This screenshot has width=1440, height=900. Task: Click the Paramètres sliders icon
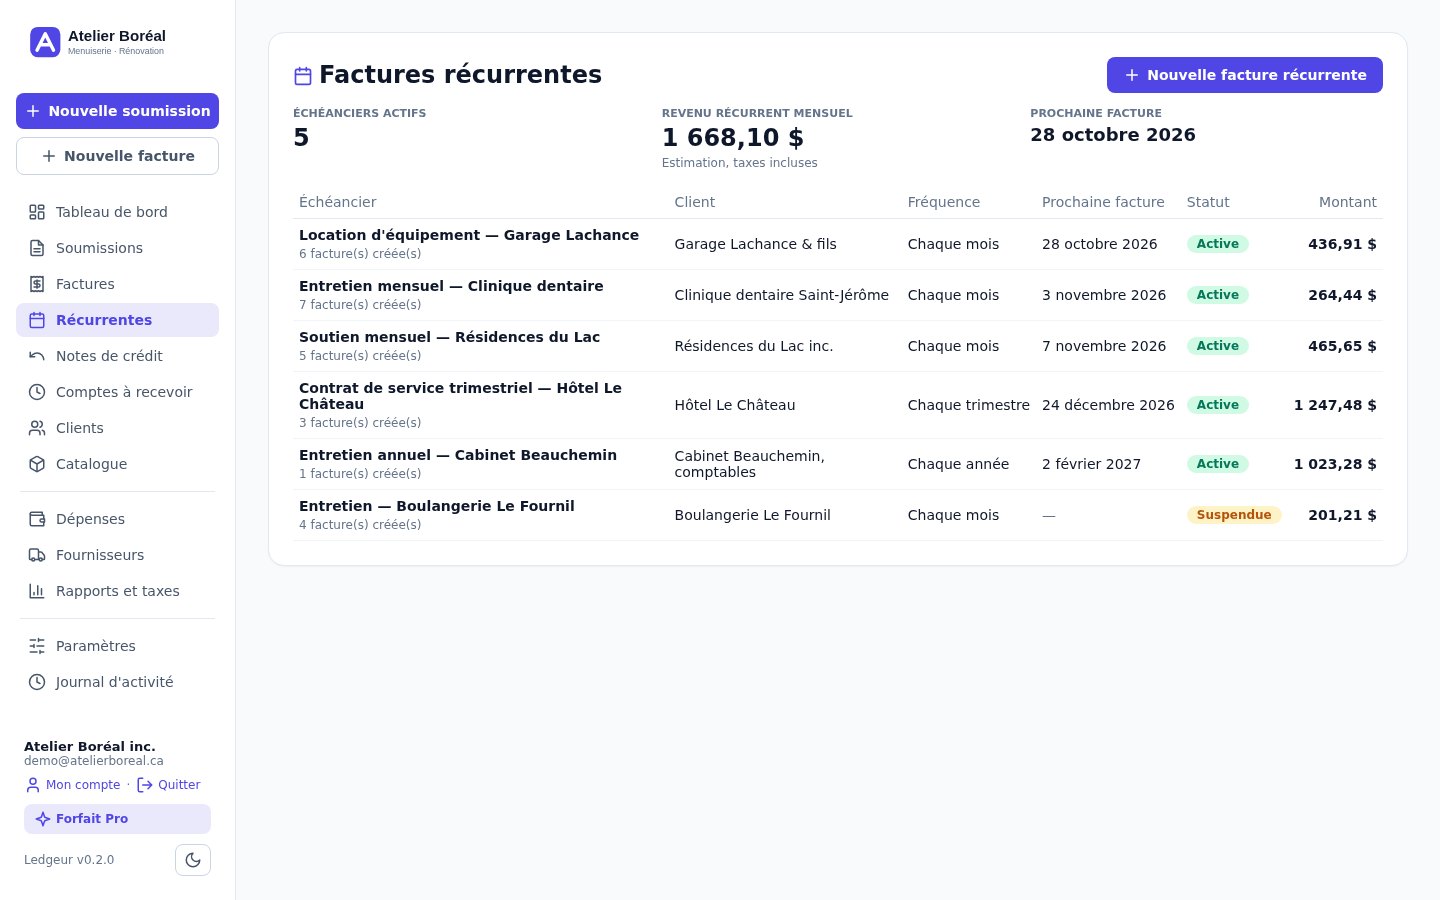pyautogui.click(x=37, y=646)
